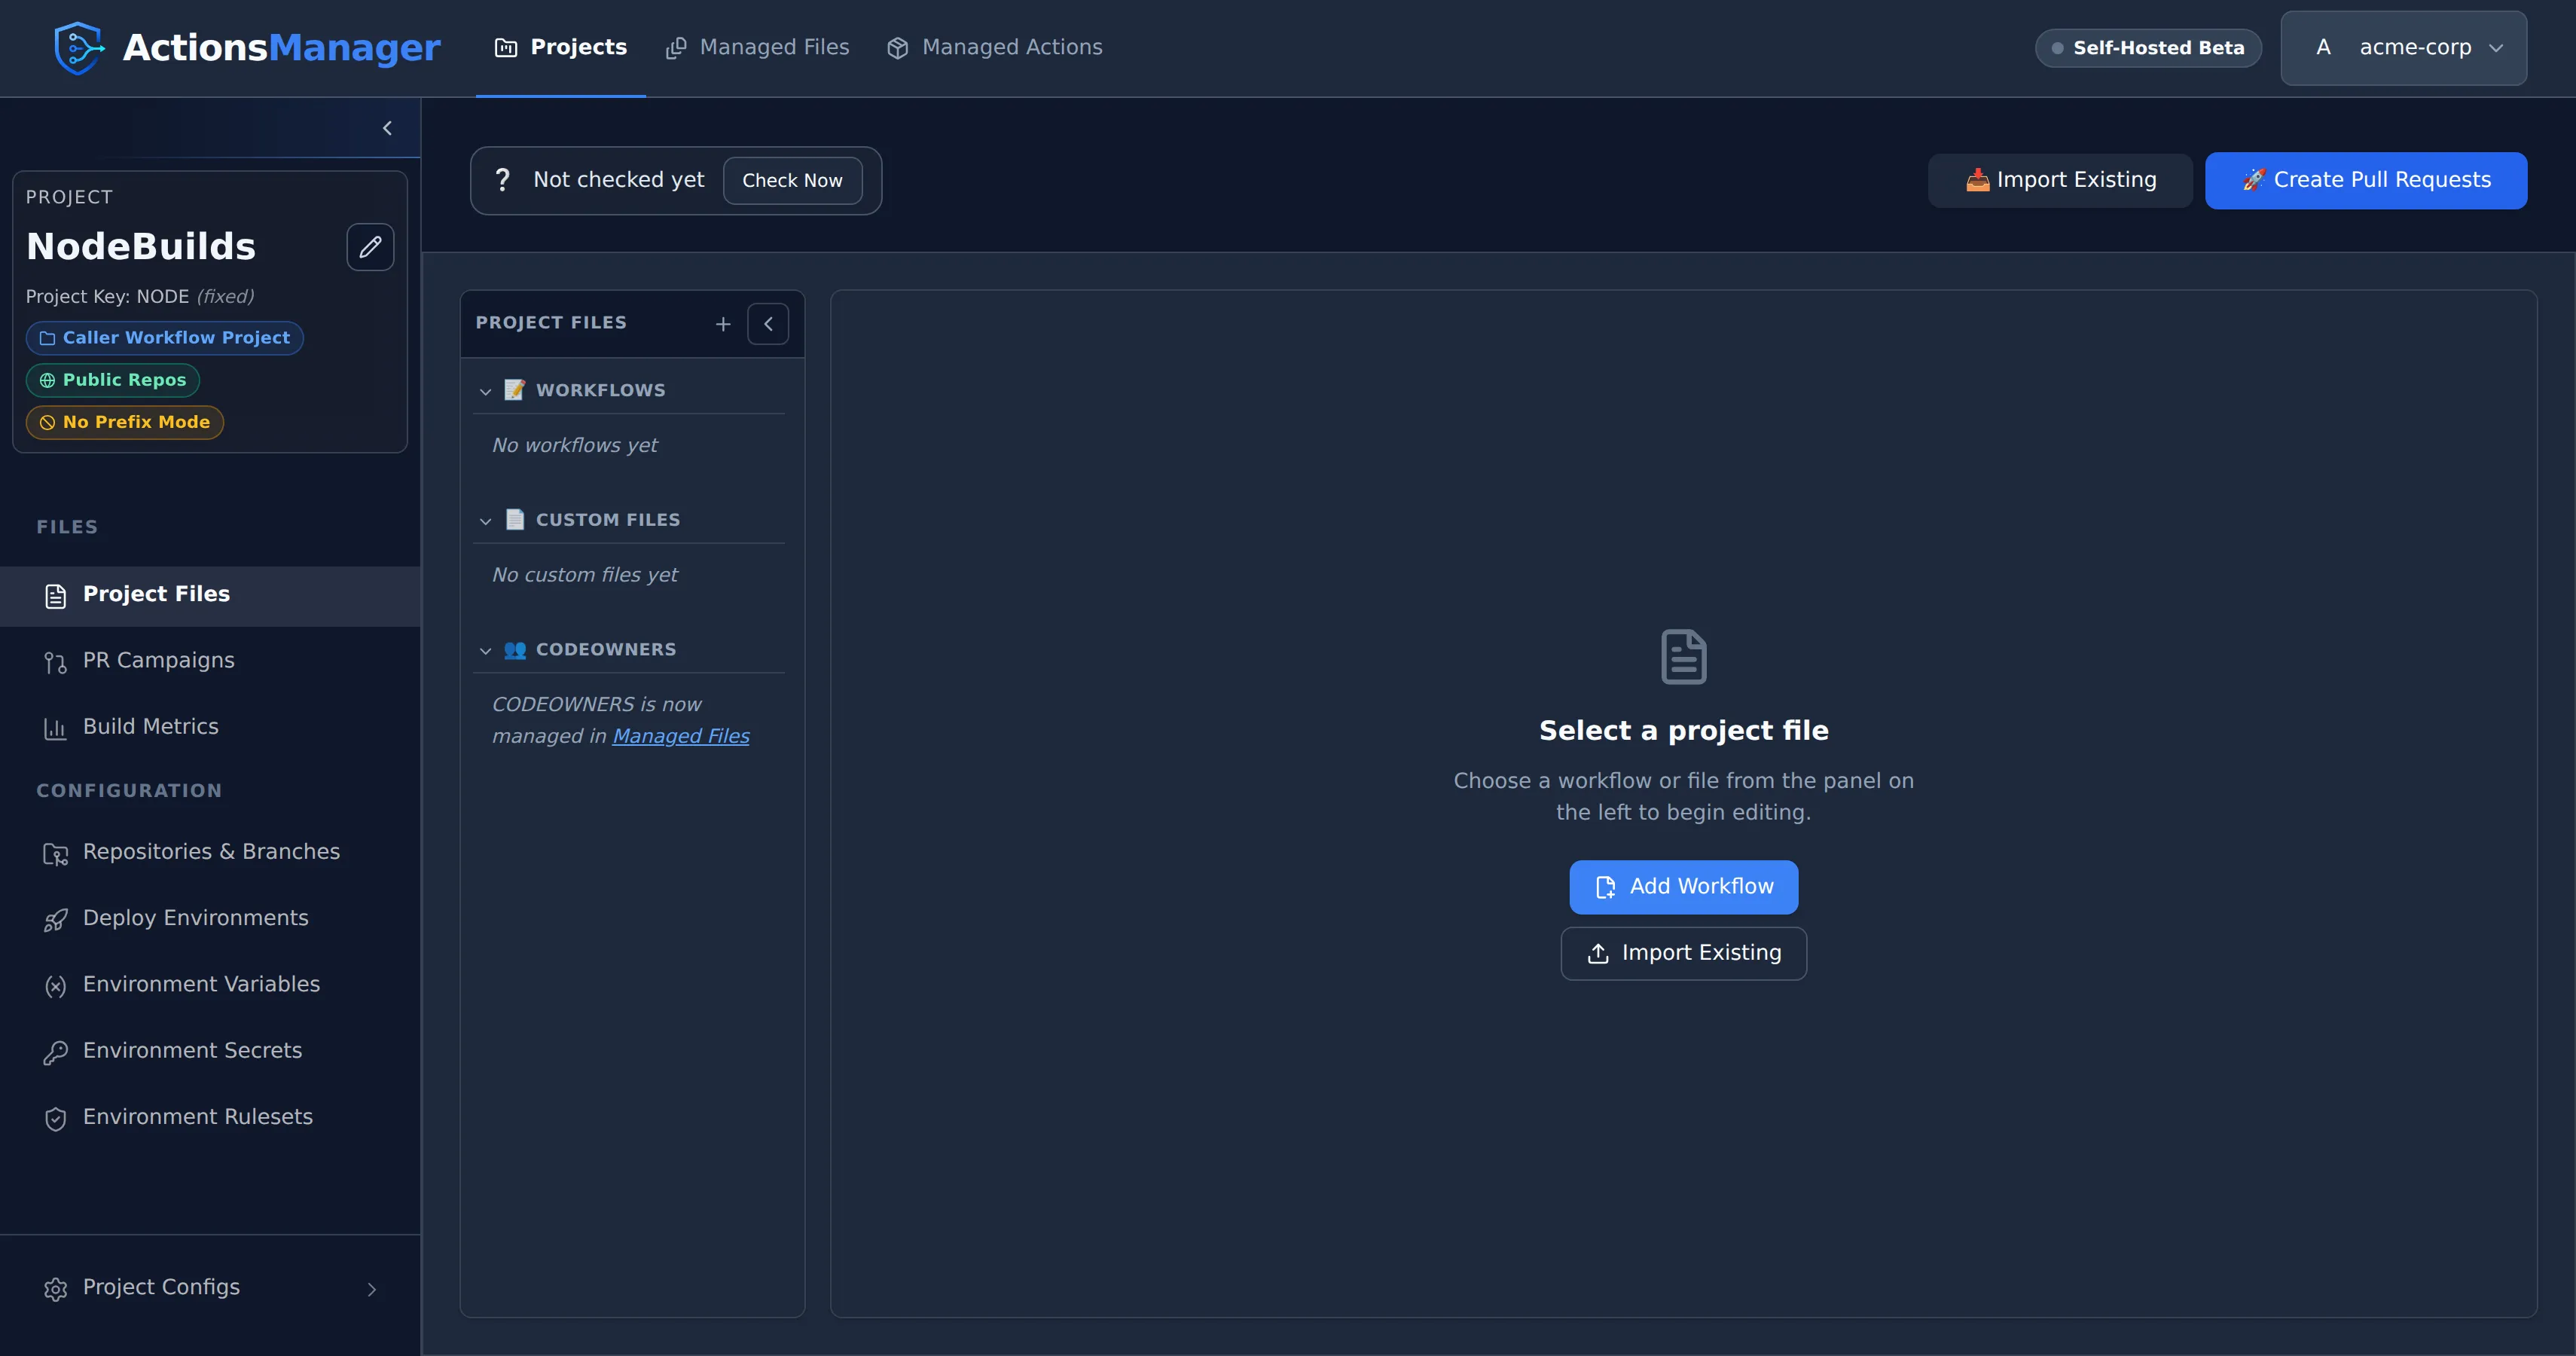Click the Workflows notepad icon
This screenshot has width=2576, height=1356.
coord(515,390)
